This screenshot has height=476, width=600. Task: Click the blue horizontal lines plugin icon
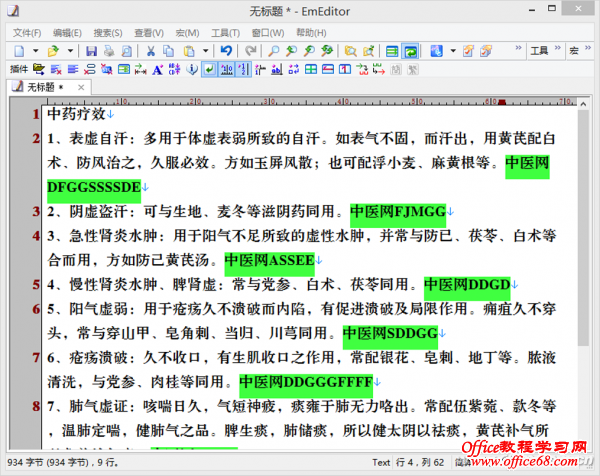(73, 69)
